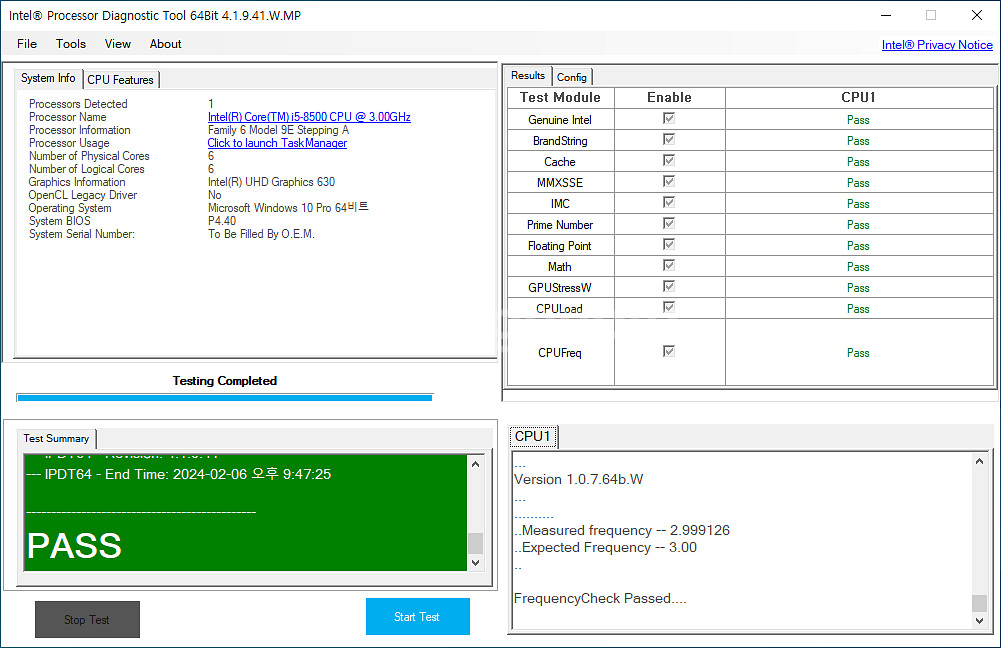The image size is (1001, 648).
Task: Toggle the BrandString enable checkbox
Action: pos(668,139)
